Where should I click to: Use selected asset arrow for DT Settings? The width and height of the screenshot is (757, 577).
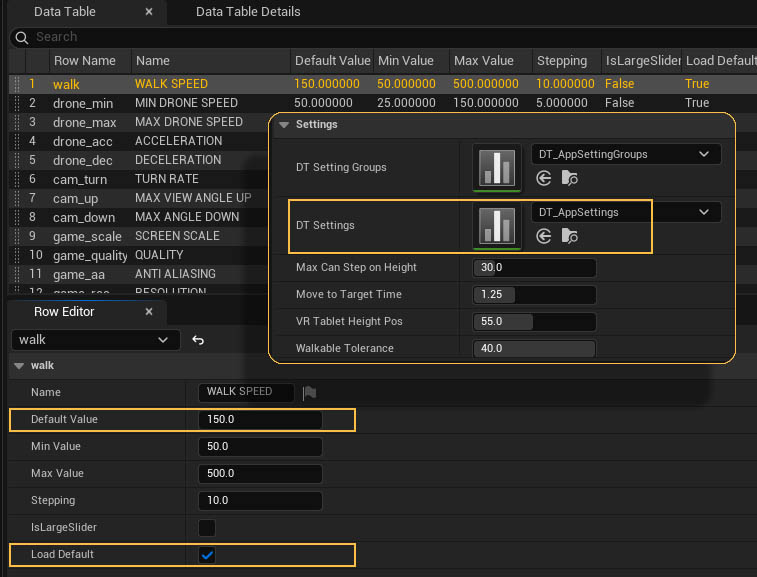(x=544, y=236)
